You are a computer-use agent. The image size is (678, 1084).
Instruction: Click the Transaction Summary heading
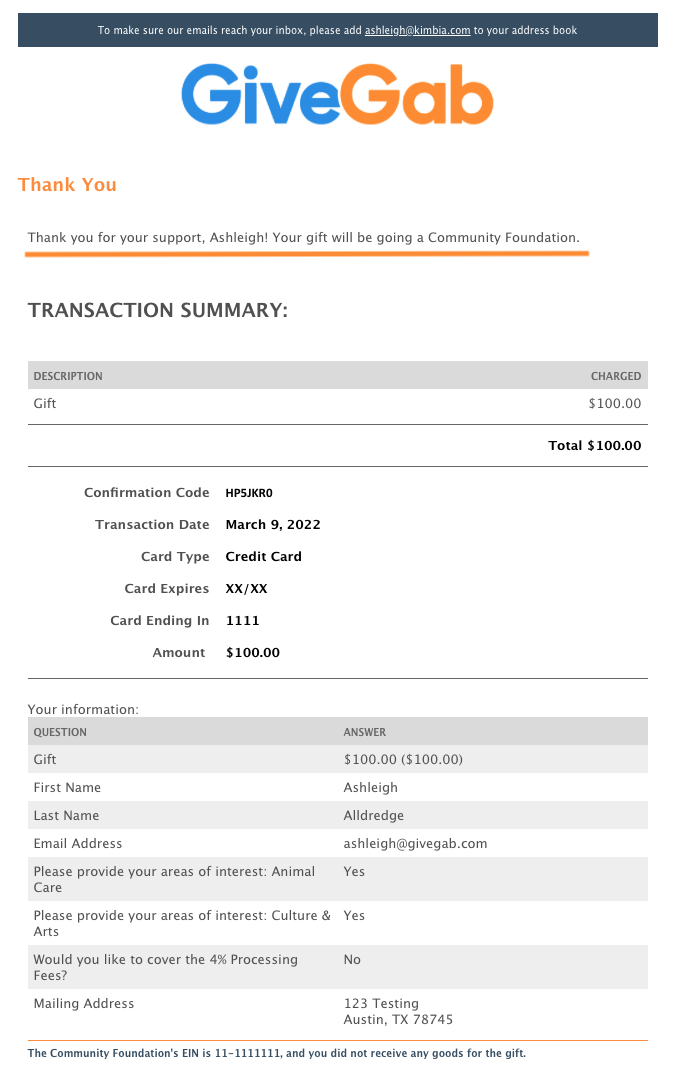pyautogui.click(x=158, y=310)
